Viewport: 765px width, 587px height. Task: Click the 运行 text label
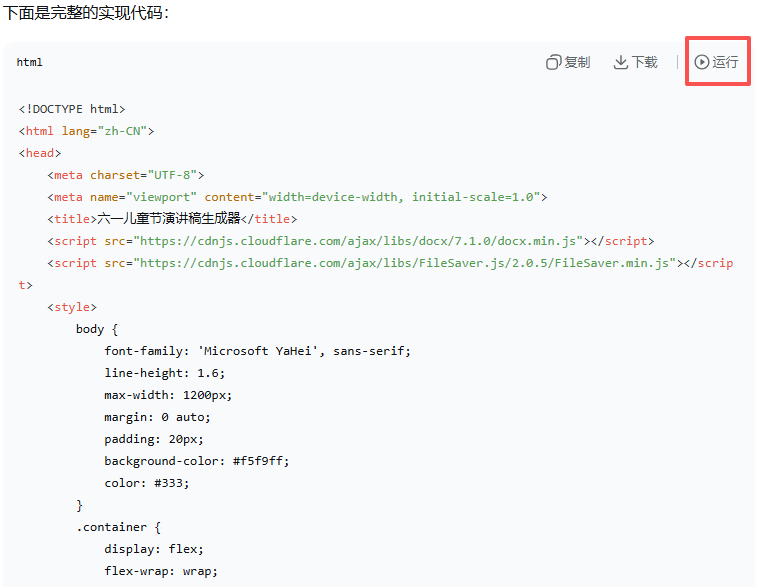click(x=726, y=62)
